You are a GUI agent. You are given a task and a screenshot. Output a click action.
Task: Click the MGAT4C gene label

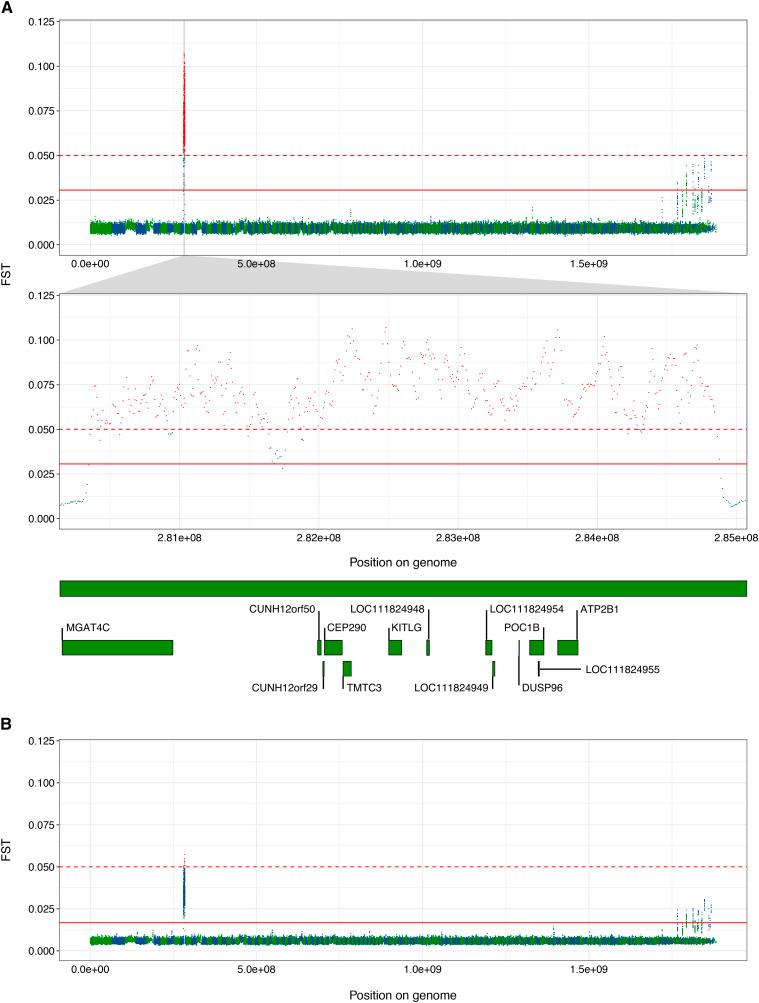(88, 628)
